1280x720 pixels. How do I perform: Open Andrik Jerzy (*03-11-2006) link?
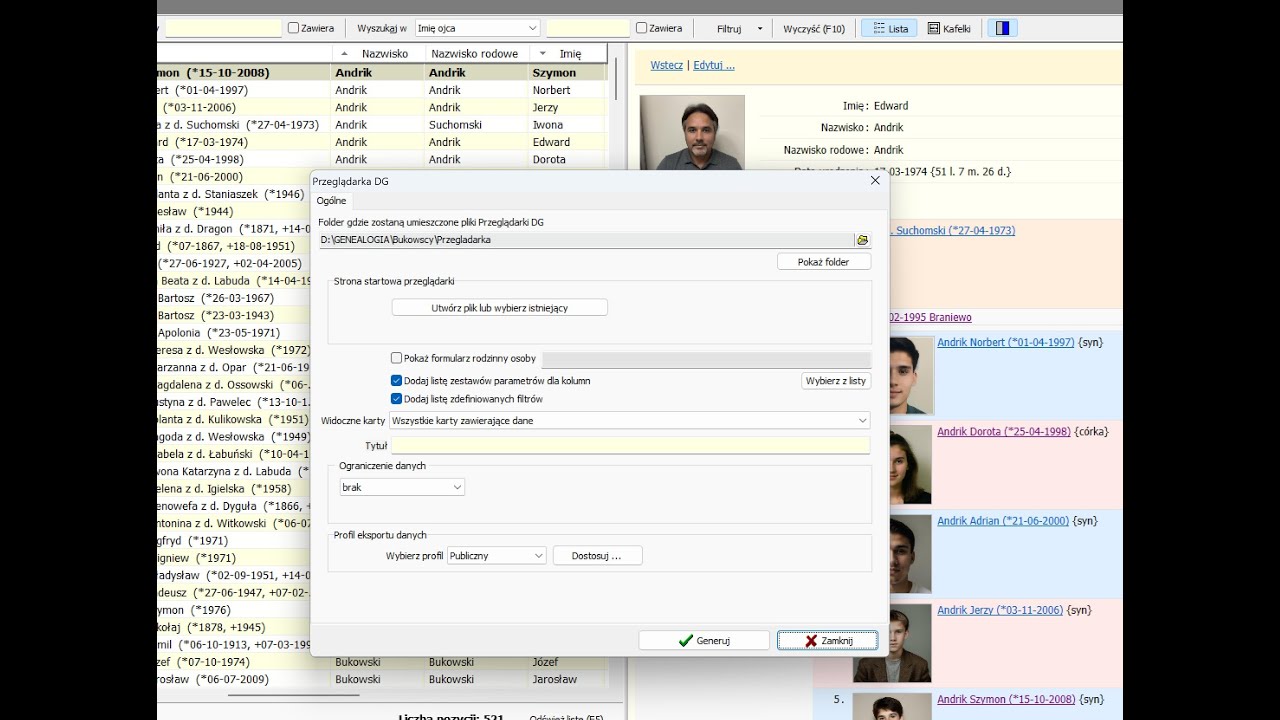pos(1000,610)
